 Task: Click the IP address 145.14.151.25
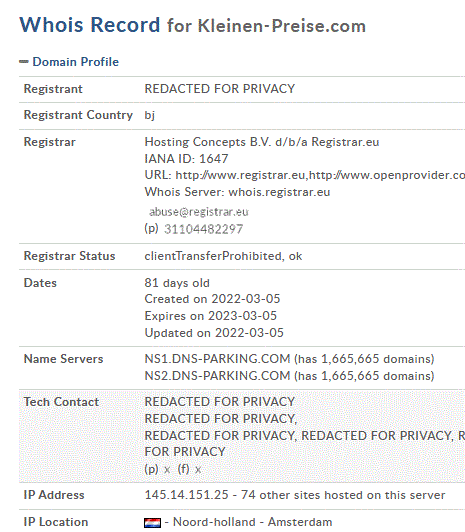tap(187, 495)
